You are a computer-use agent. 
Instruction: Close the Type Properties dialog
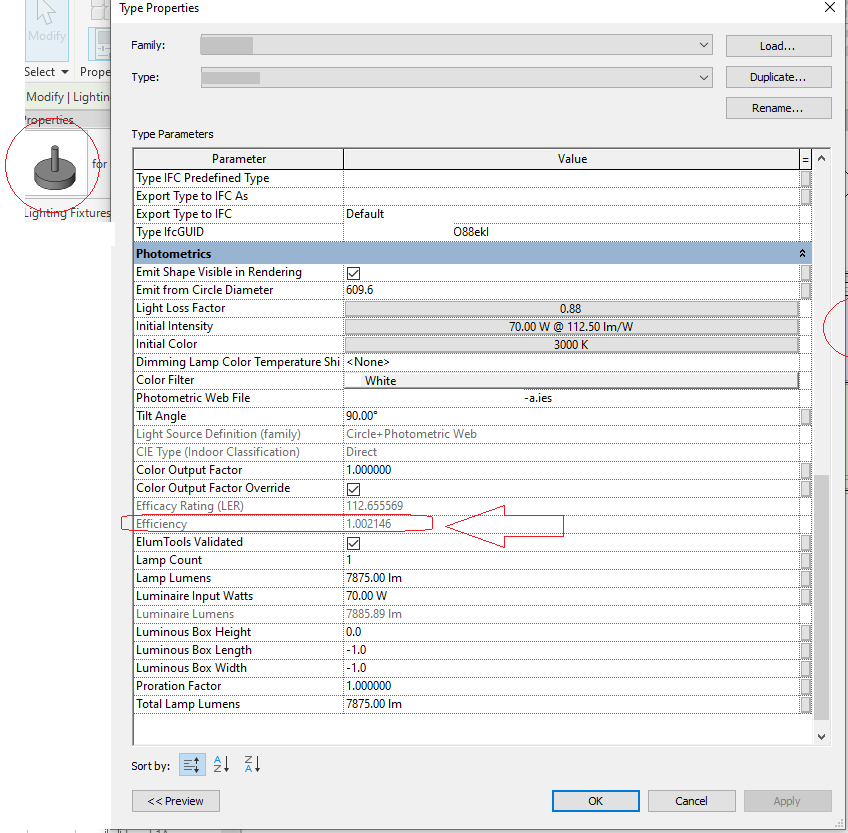(829, 8)
